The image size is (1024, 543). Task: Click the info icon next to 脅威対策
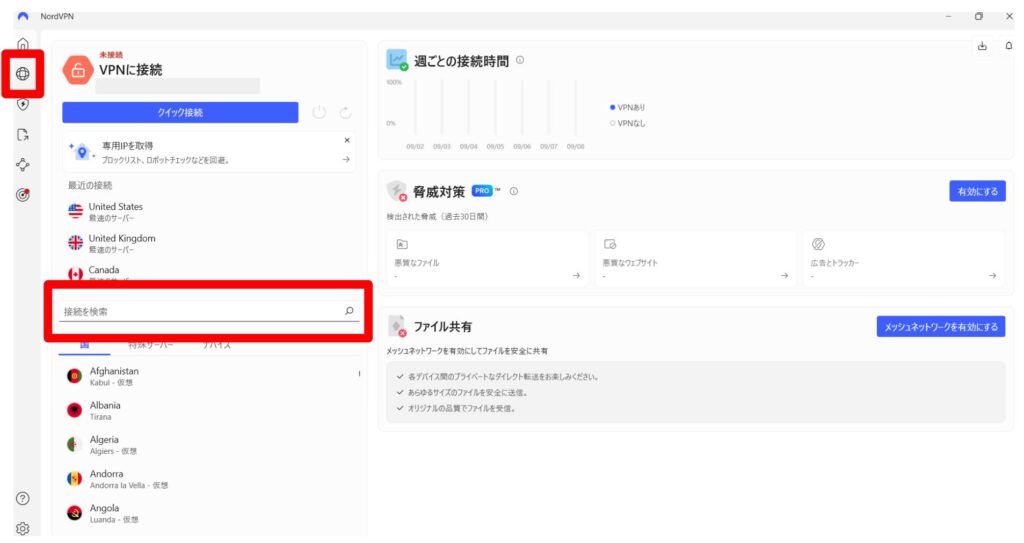point(514,191)
